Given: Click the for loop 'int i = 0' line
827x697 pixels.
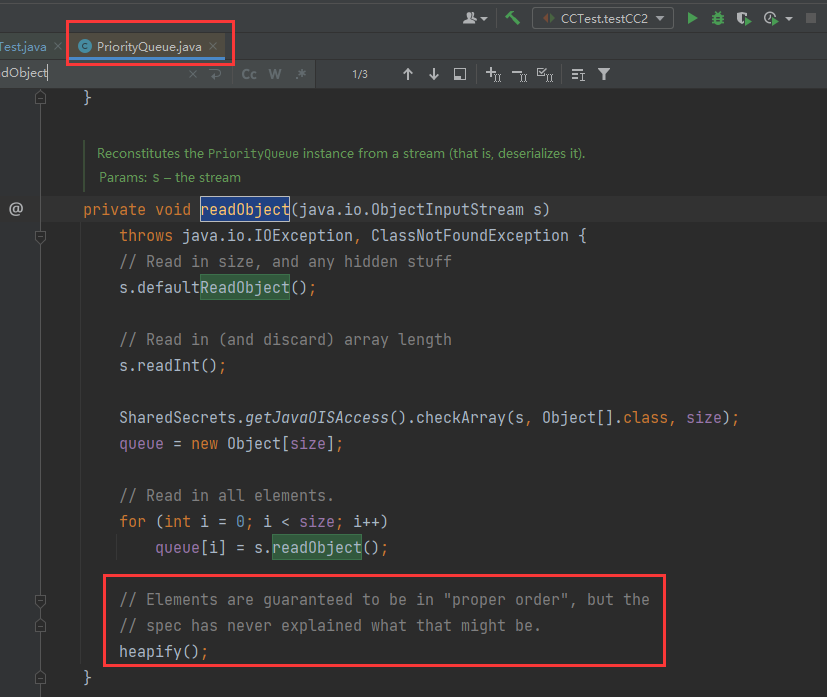Looking at the screenshot, I should 254,521.
